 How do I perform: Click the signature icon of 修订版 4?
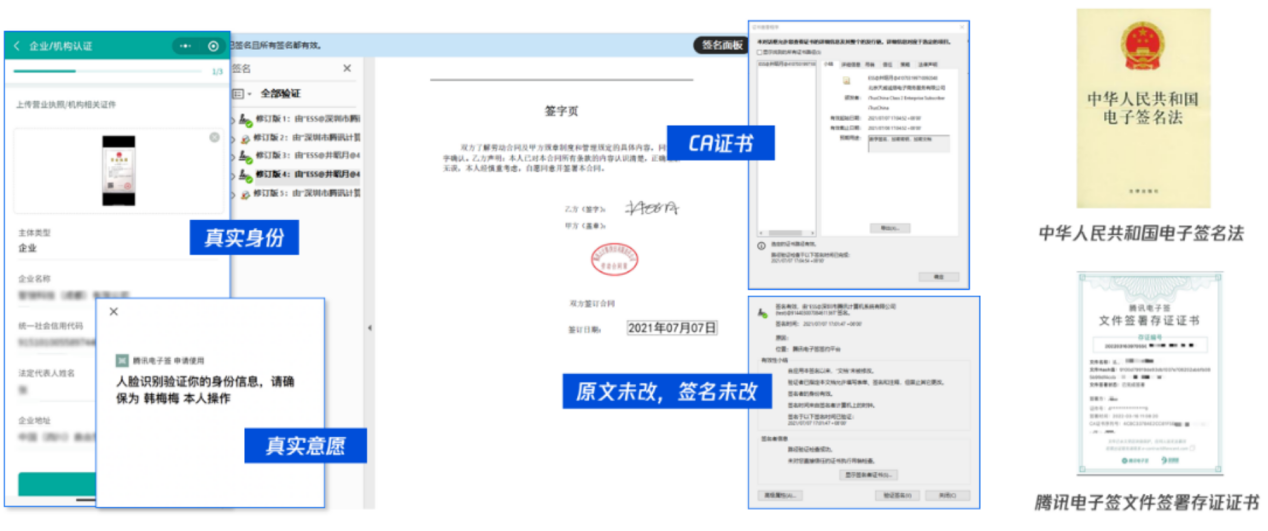click(245, 175)
